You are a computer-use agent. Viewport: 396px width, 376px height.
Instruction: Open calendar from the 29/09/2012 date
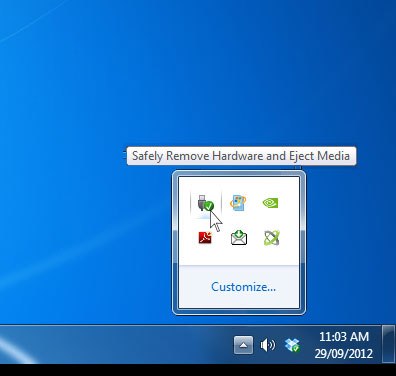point(344,353)
